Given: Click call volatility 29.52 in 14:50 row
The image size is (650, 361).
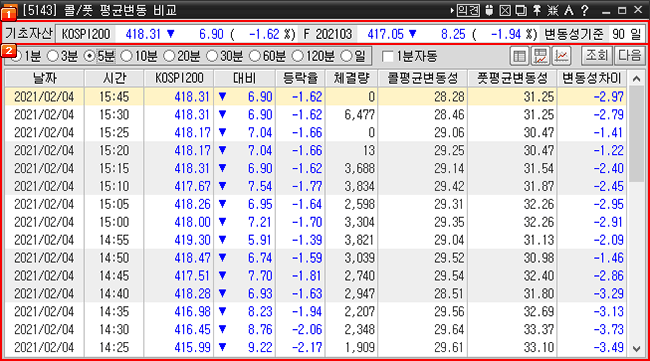Looking at the screenshot, I should (x=449, y=258).
